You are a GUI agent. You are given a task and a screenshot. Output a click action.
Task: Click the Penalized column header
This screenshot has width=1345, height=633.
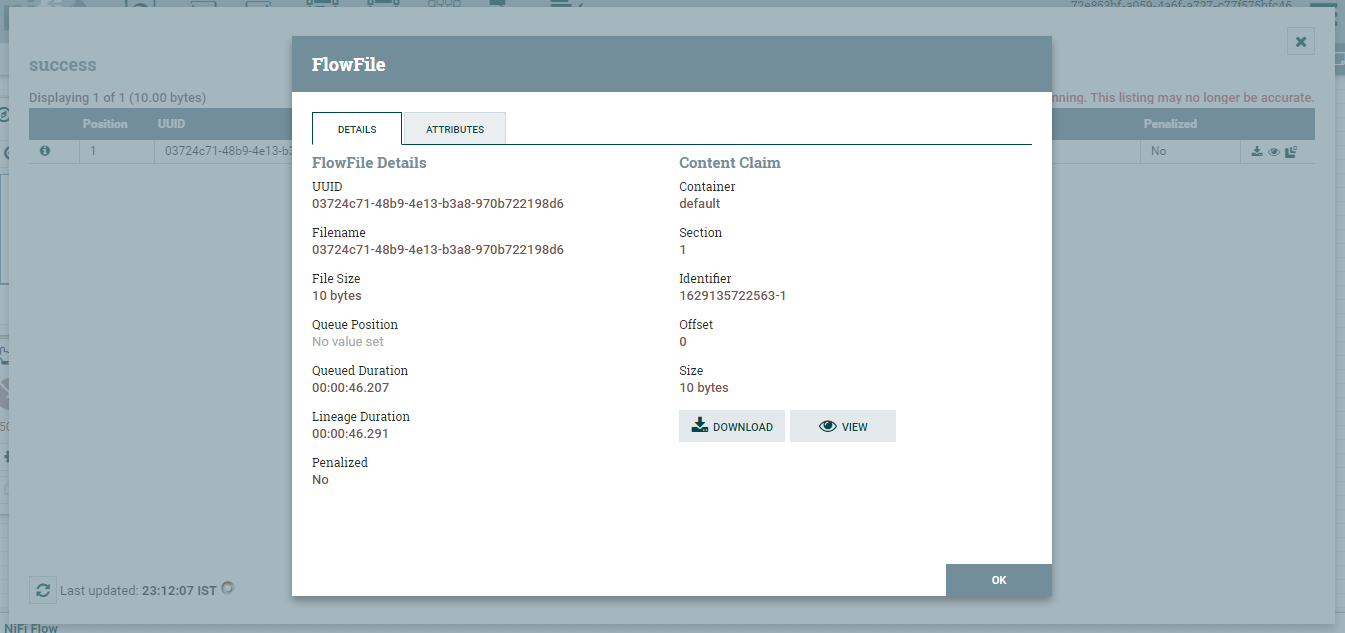tap(1170, 124)
